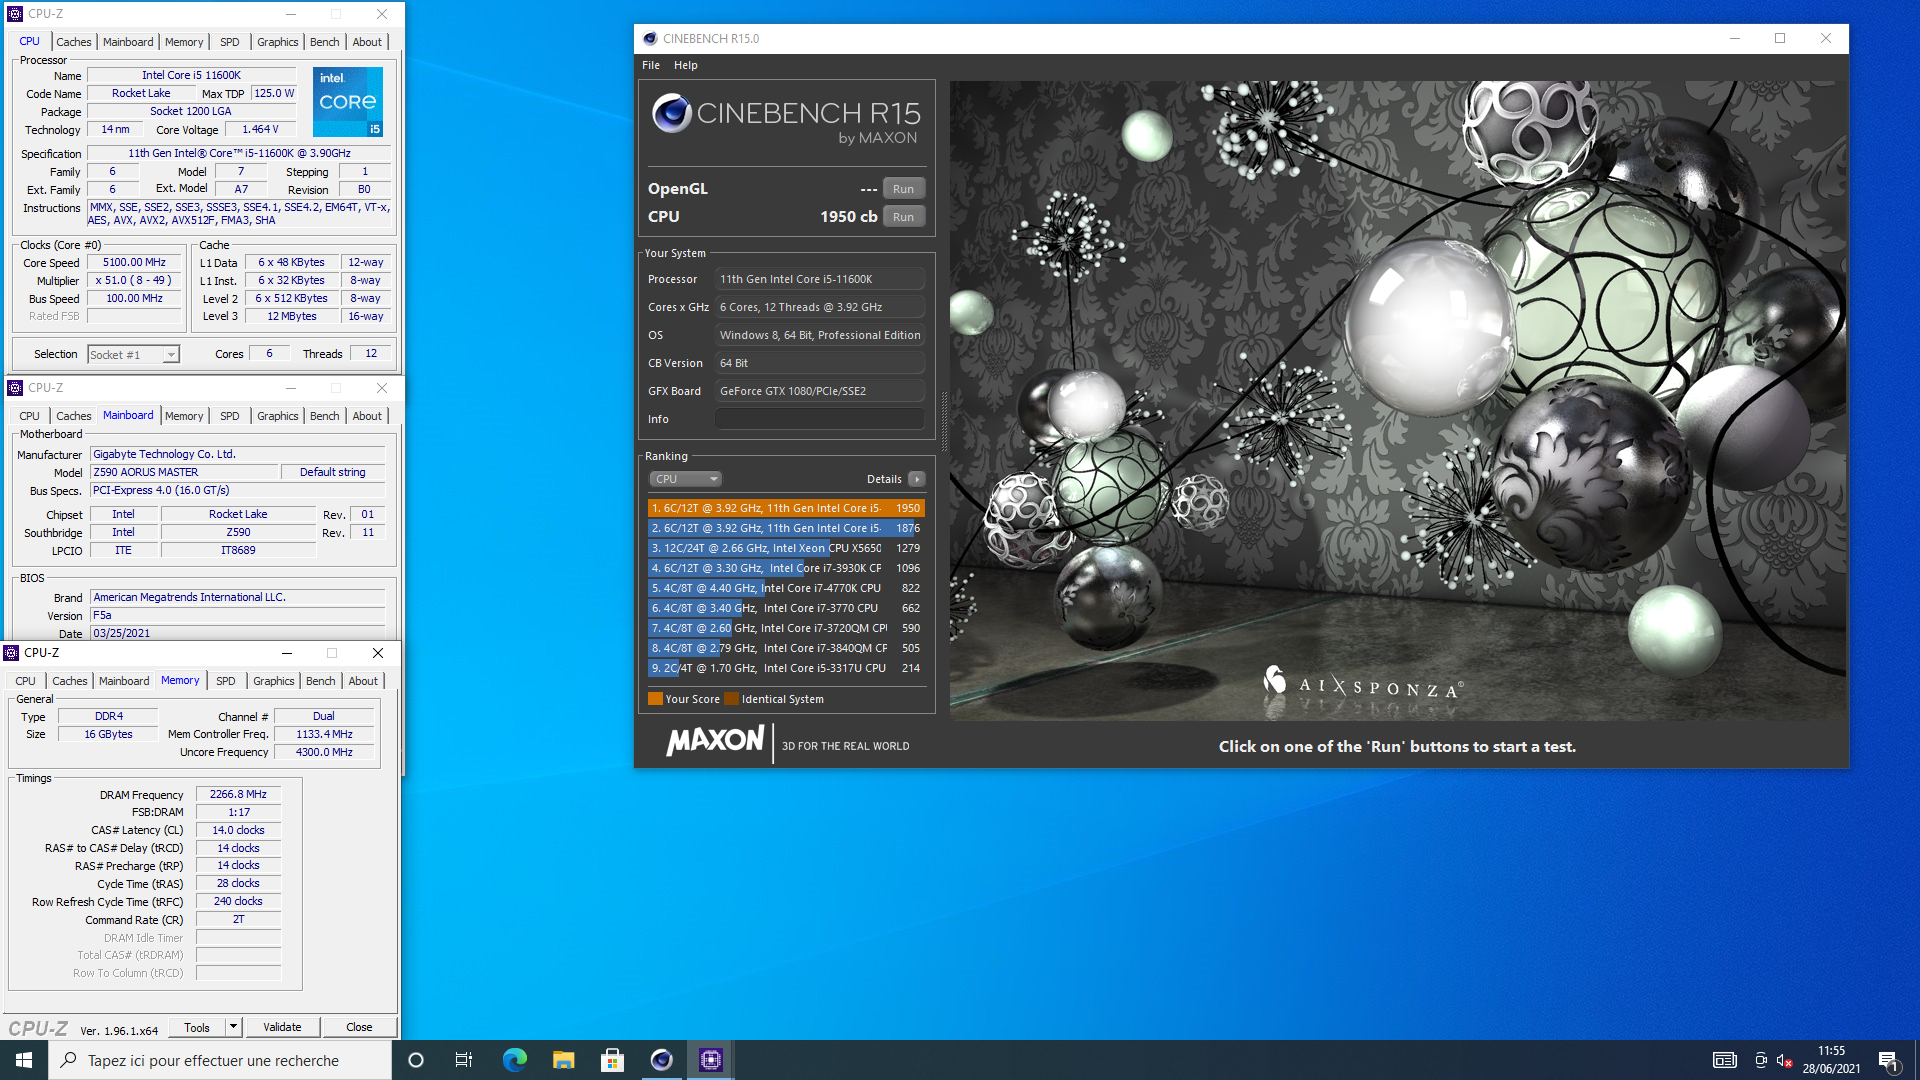Select the Core i7-3770 ranking row
This screenshot has width=1920, height=1080.
(786, 608)
